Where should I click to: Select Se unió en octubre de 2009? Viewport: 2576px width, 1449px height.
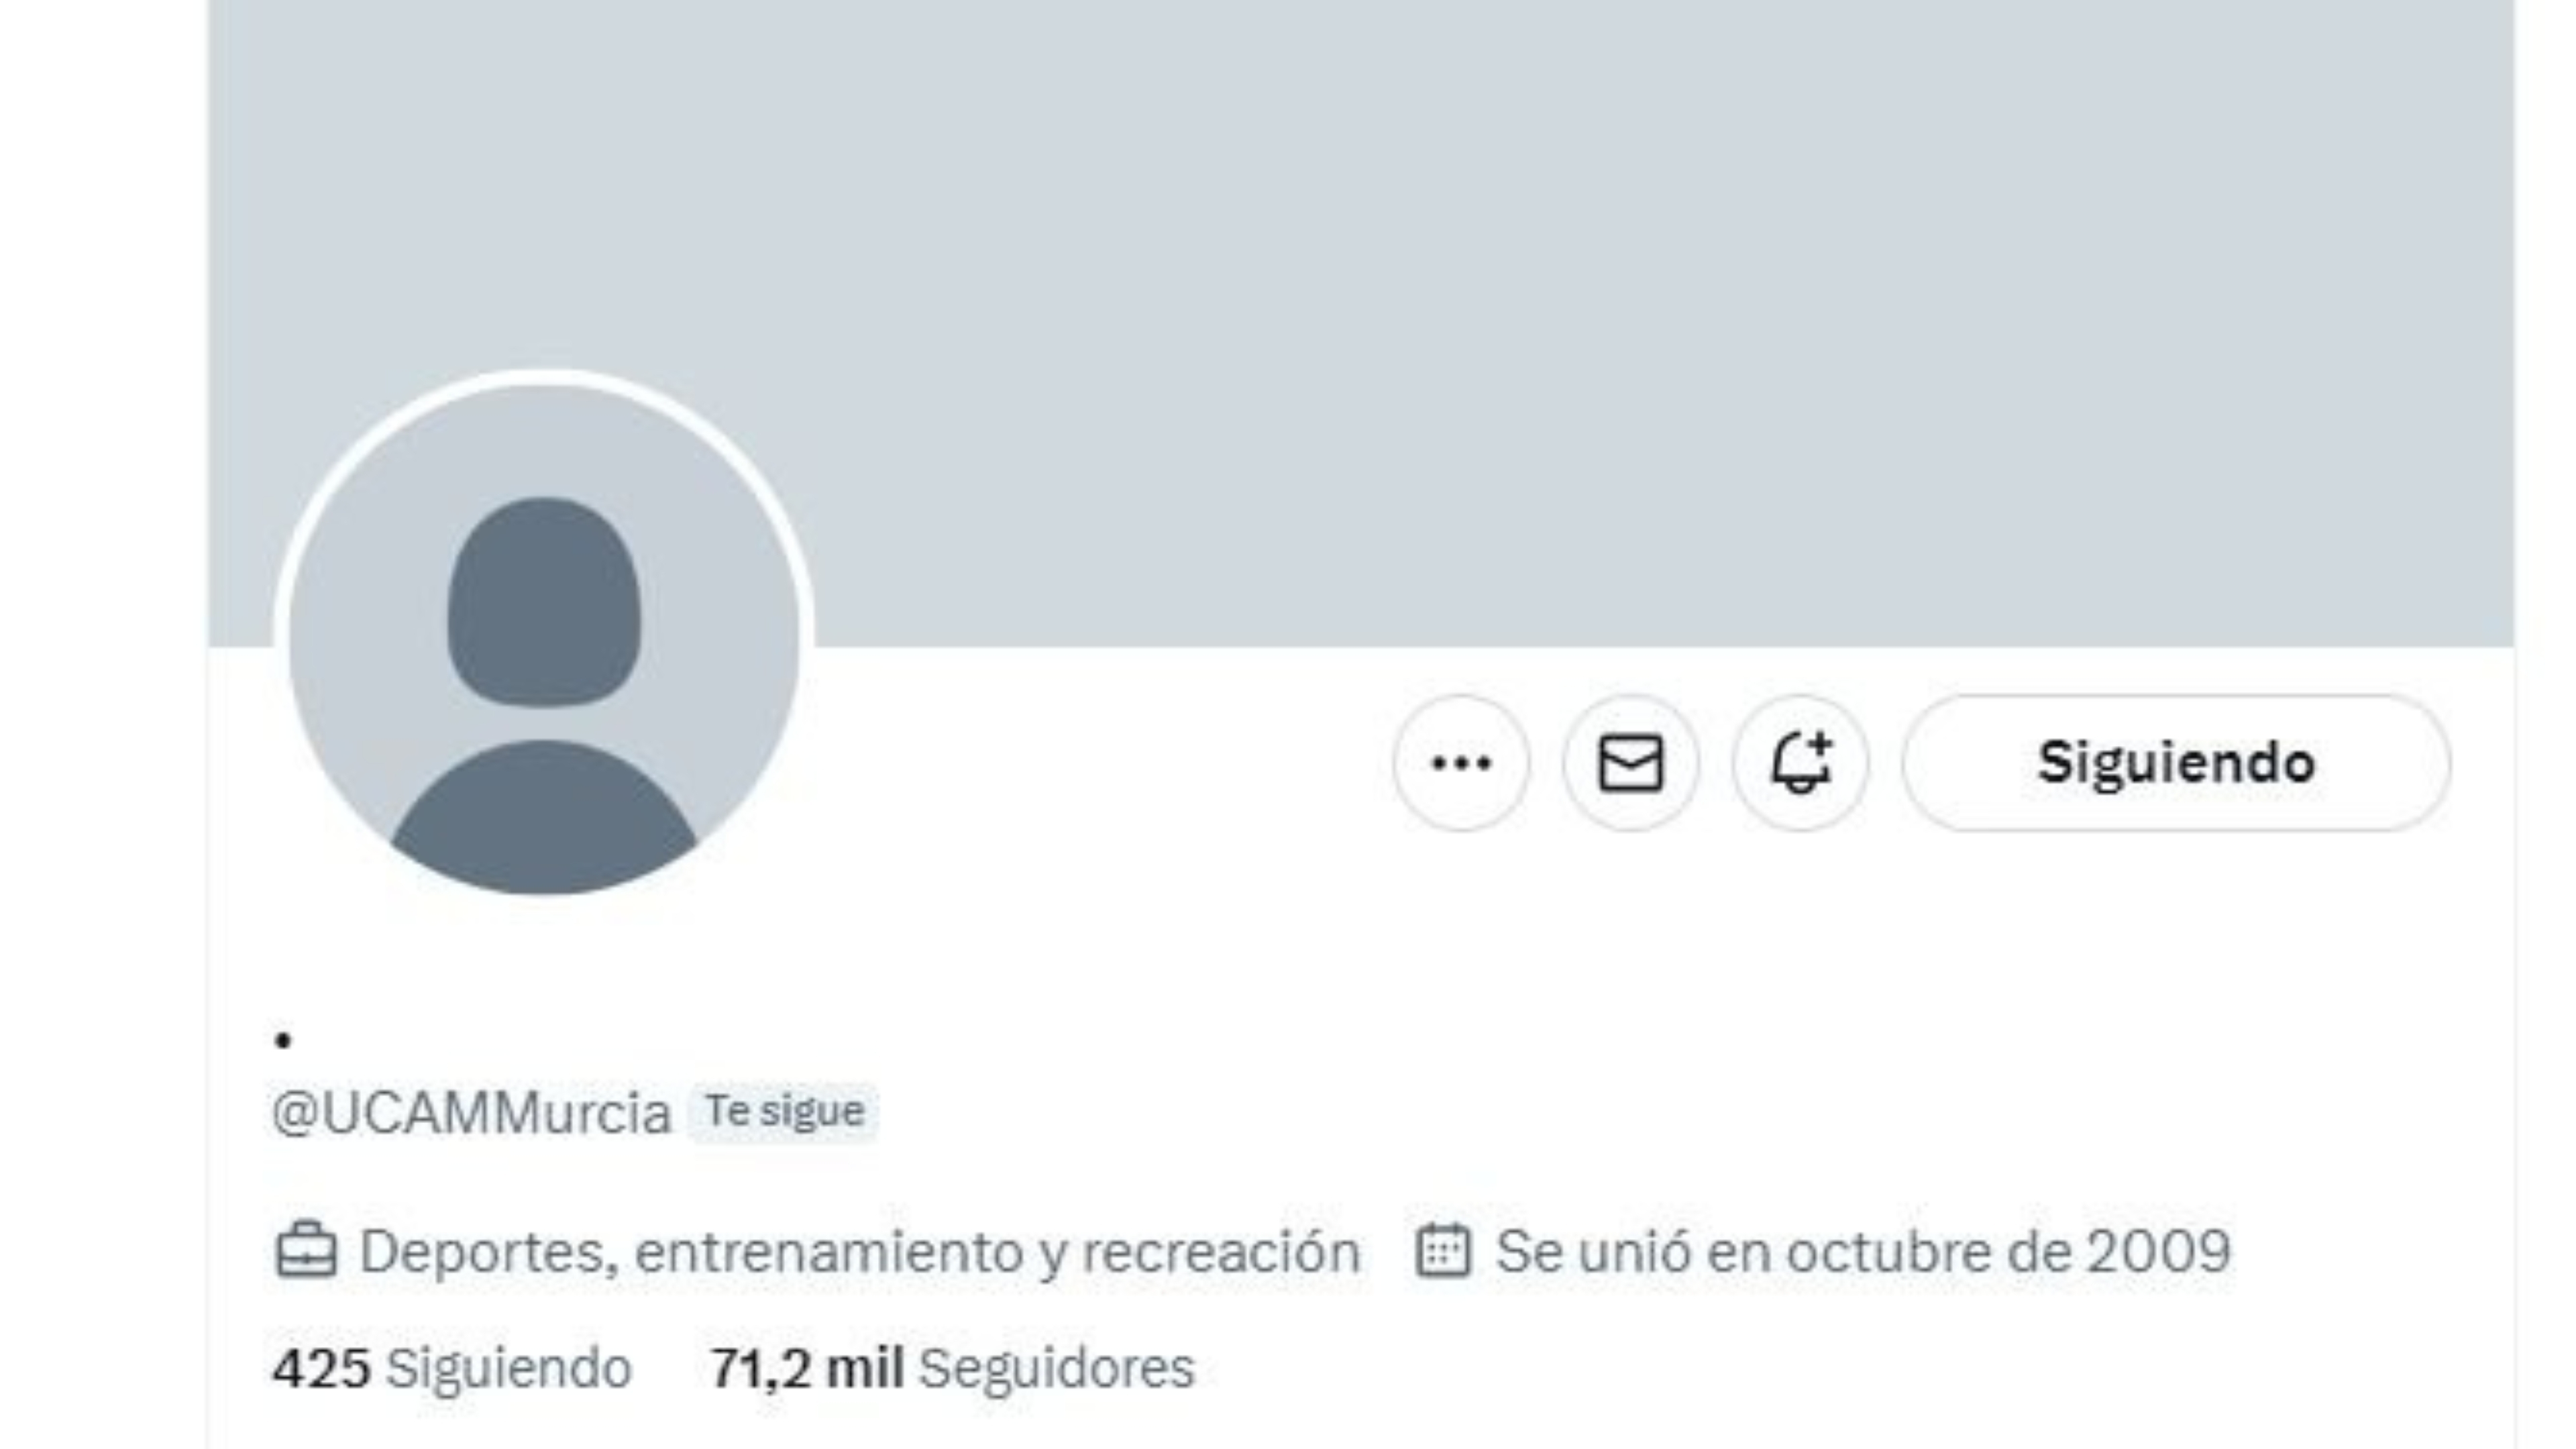(x=1863, y=1251)
